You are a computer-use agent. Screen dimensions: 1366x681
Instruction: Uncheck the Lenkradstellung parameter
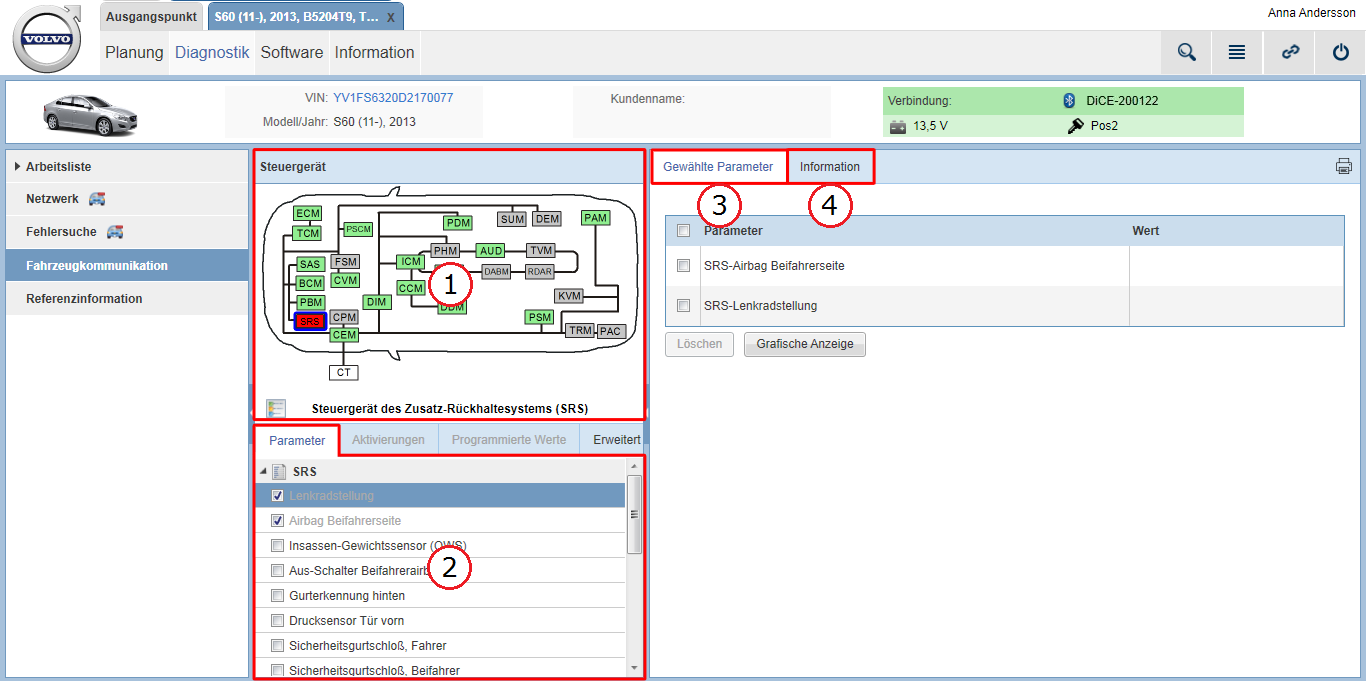click(x=277, y=496)
